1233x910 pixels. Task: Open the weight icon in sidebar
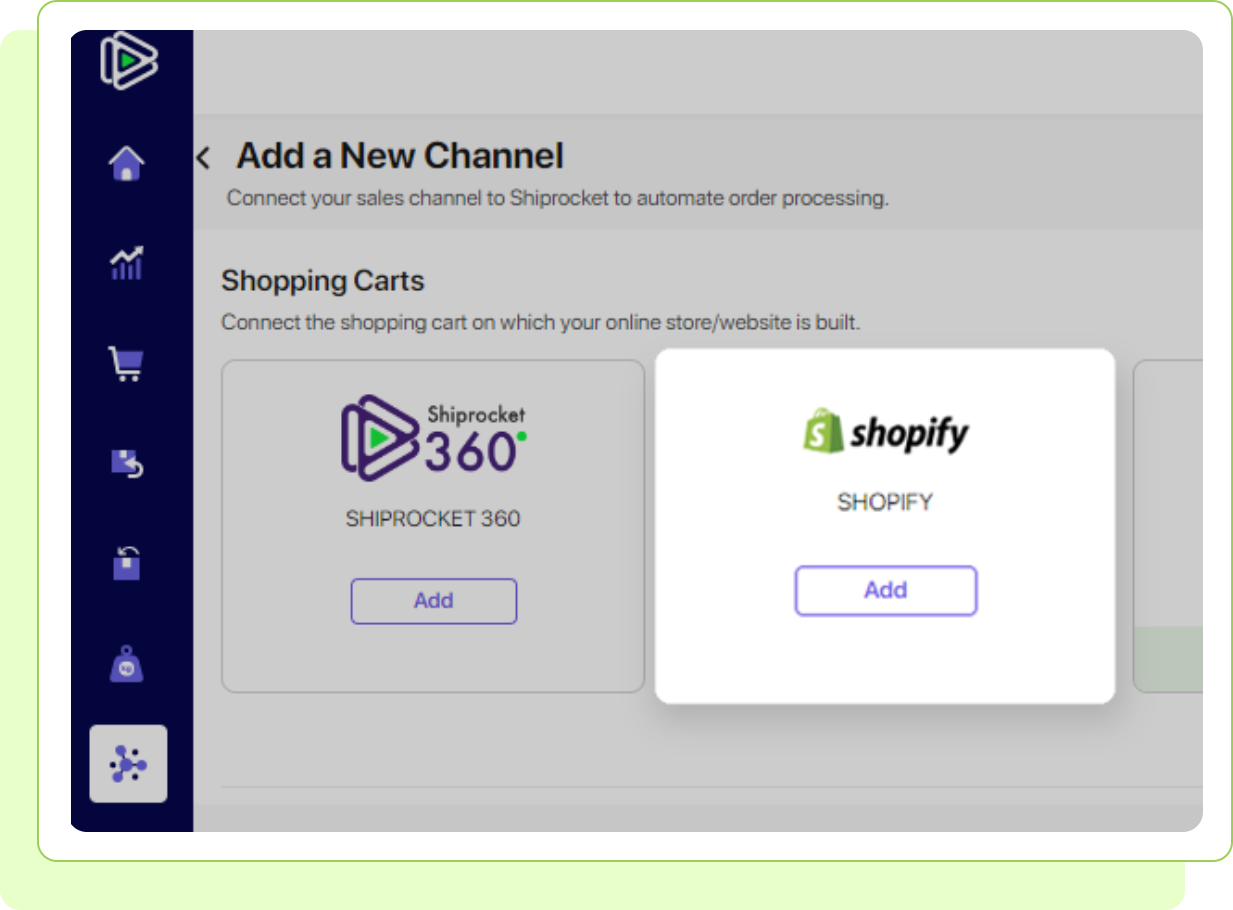[x=127, y=664]
